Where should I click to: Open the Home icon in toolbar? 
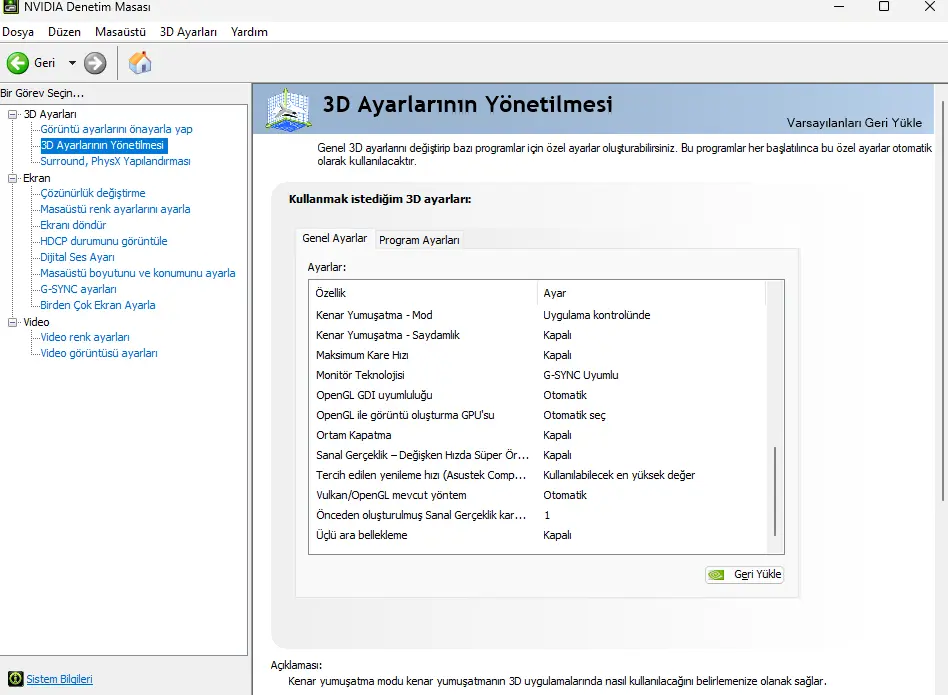(140, 62)
